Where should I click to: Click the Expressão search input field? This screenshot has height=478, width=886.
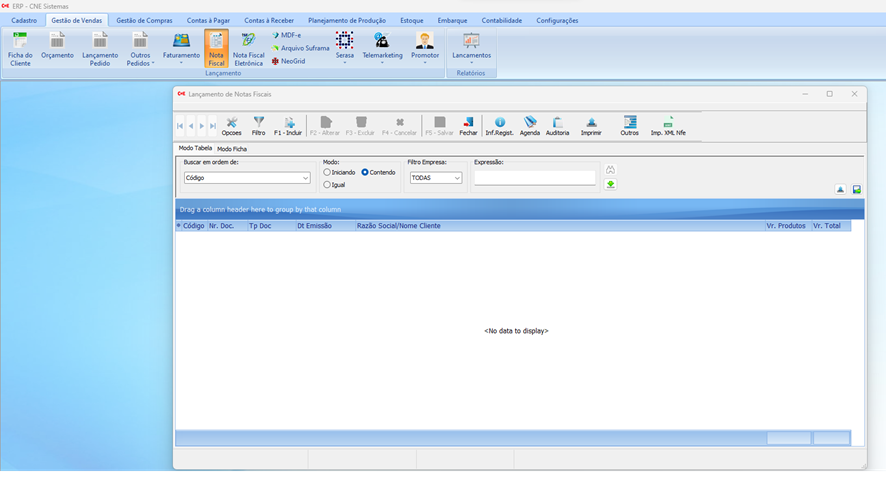click(x=534, y=178)
